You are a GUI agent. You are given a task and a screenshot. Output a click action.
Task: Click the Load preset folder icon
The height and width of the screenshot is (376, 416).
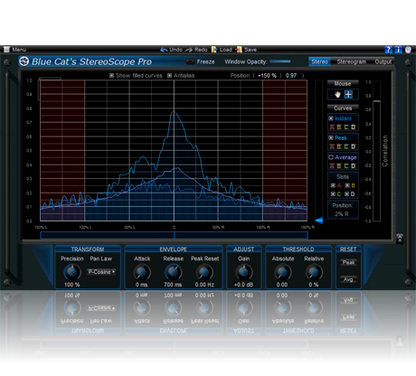(214, 50)
